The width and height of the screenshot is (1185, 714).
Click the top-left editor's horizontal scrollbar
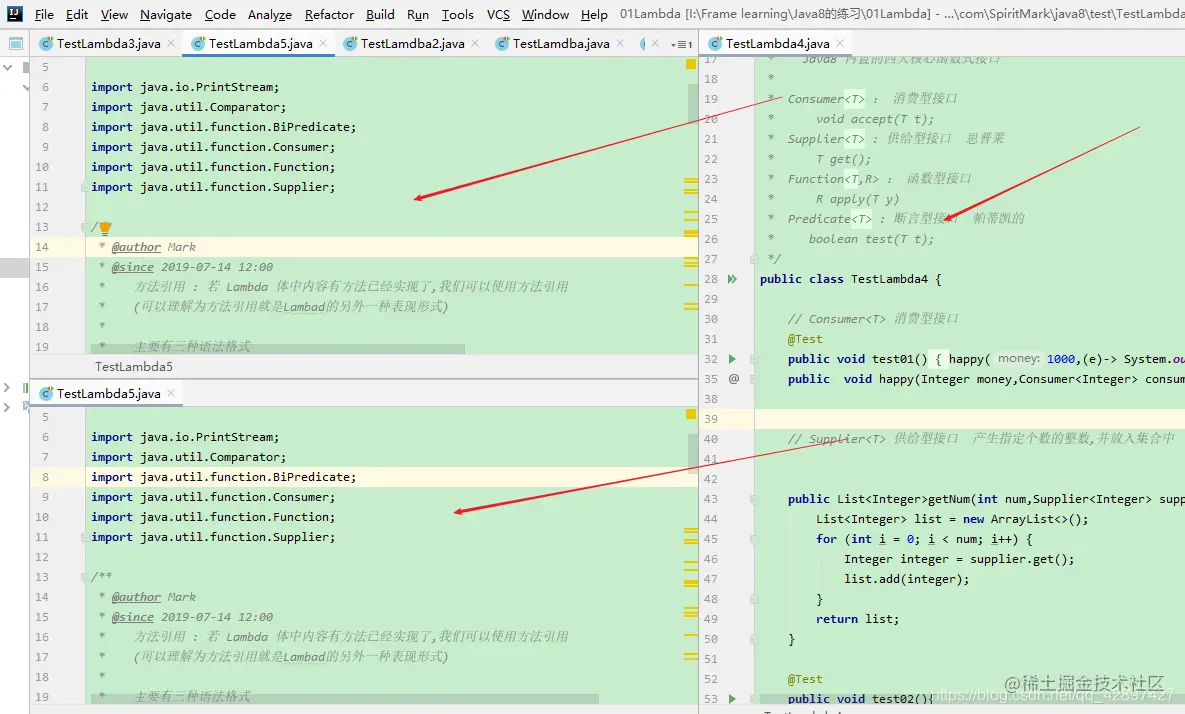[x=277, y=350]
